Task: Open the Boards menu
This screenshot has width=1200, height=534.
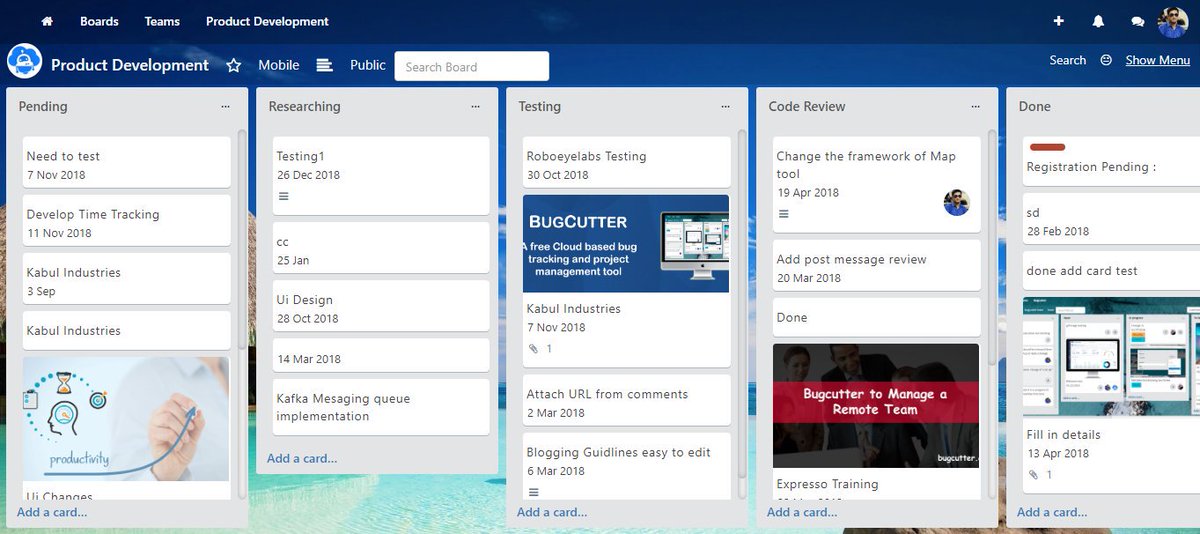Action: pyautogui.click(x=99, y=21)
